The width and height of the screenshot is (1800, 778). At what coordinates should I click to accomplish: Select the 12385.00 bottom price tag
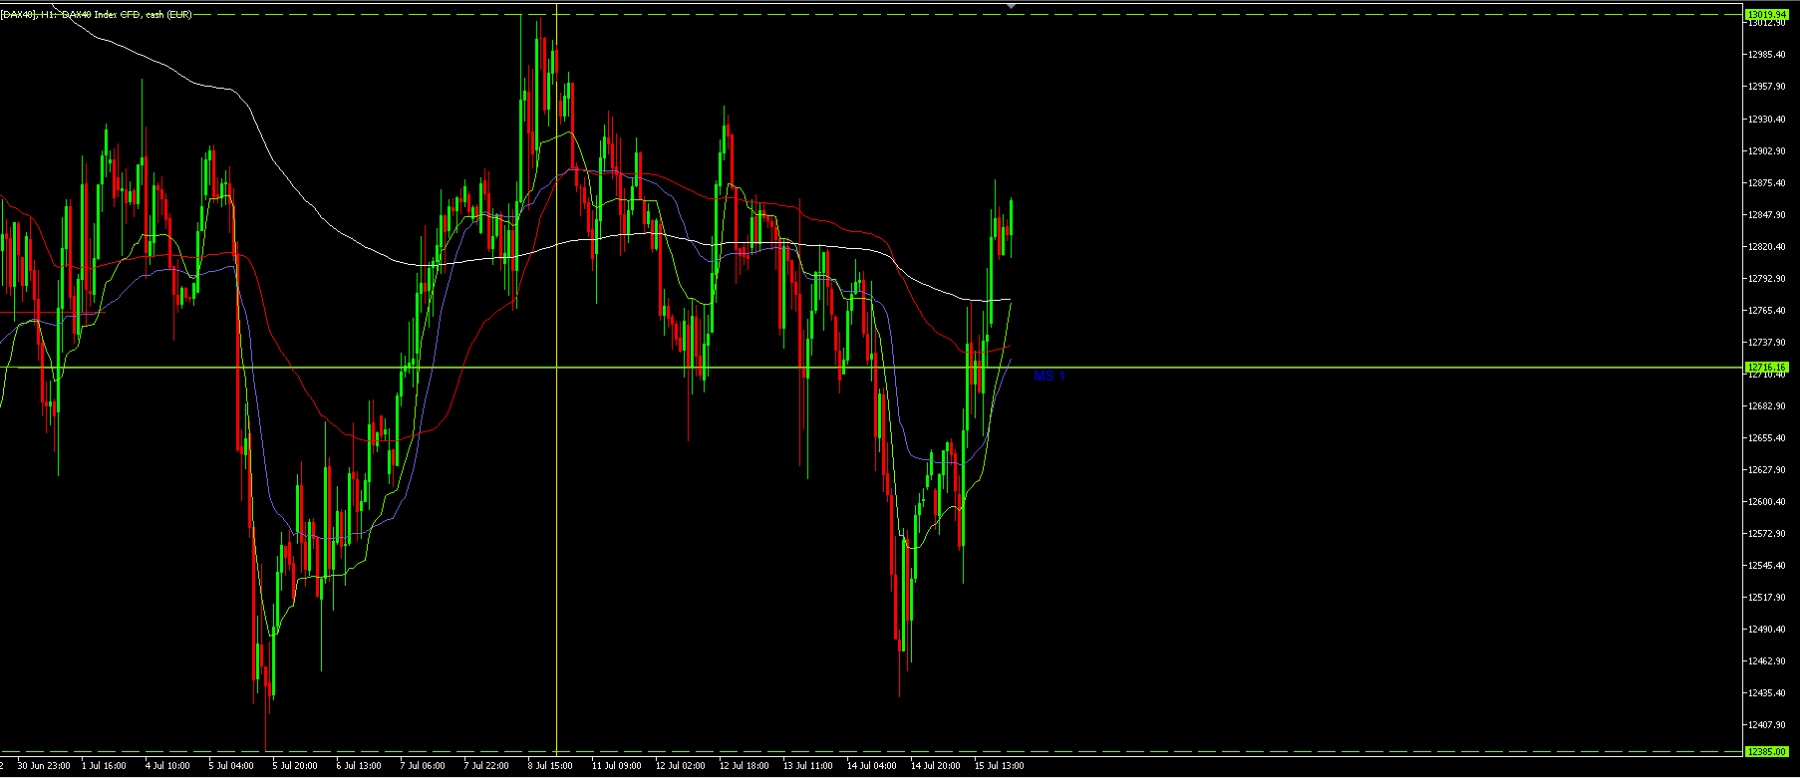(x=1766, y=751)
